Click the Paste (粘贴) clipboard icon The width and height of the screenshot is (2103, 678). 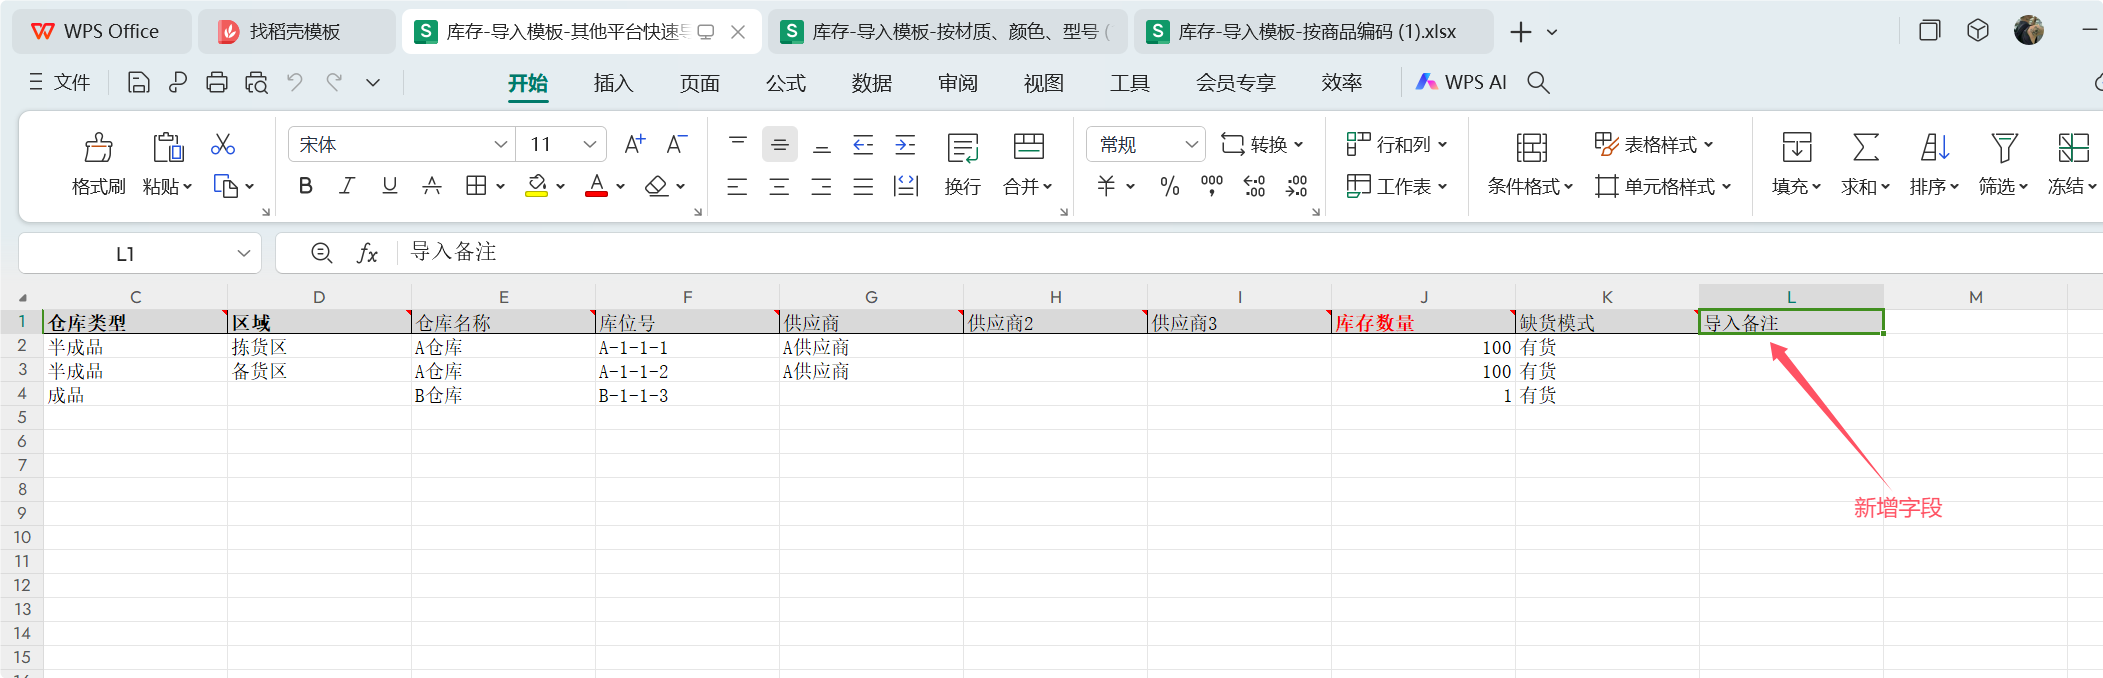coord(167,148)
